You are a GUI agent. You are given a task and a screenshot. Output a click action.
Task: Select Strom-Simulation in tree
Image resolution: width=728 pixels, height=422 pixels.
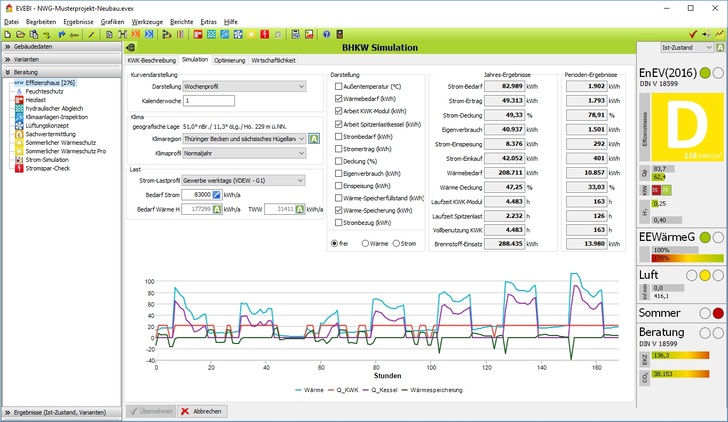tap(47, 160)
